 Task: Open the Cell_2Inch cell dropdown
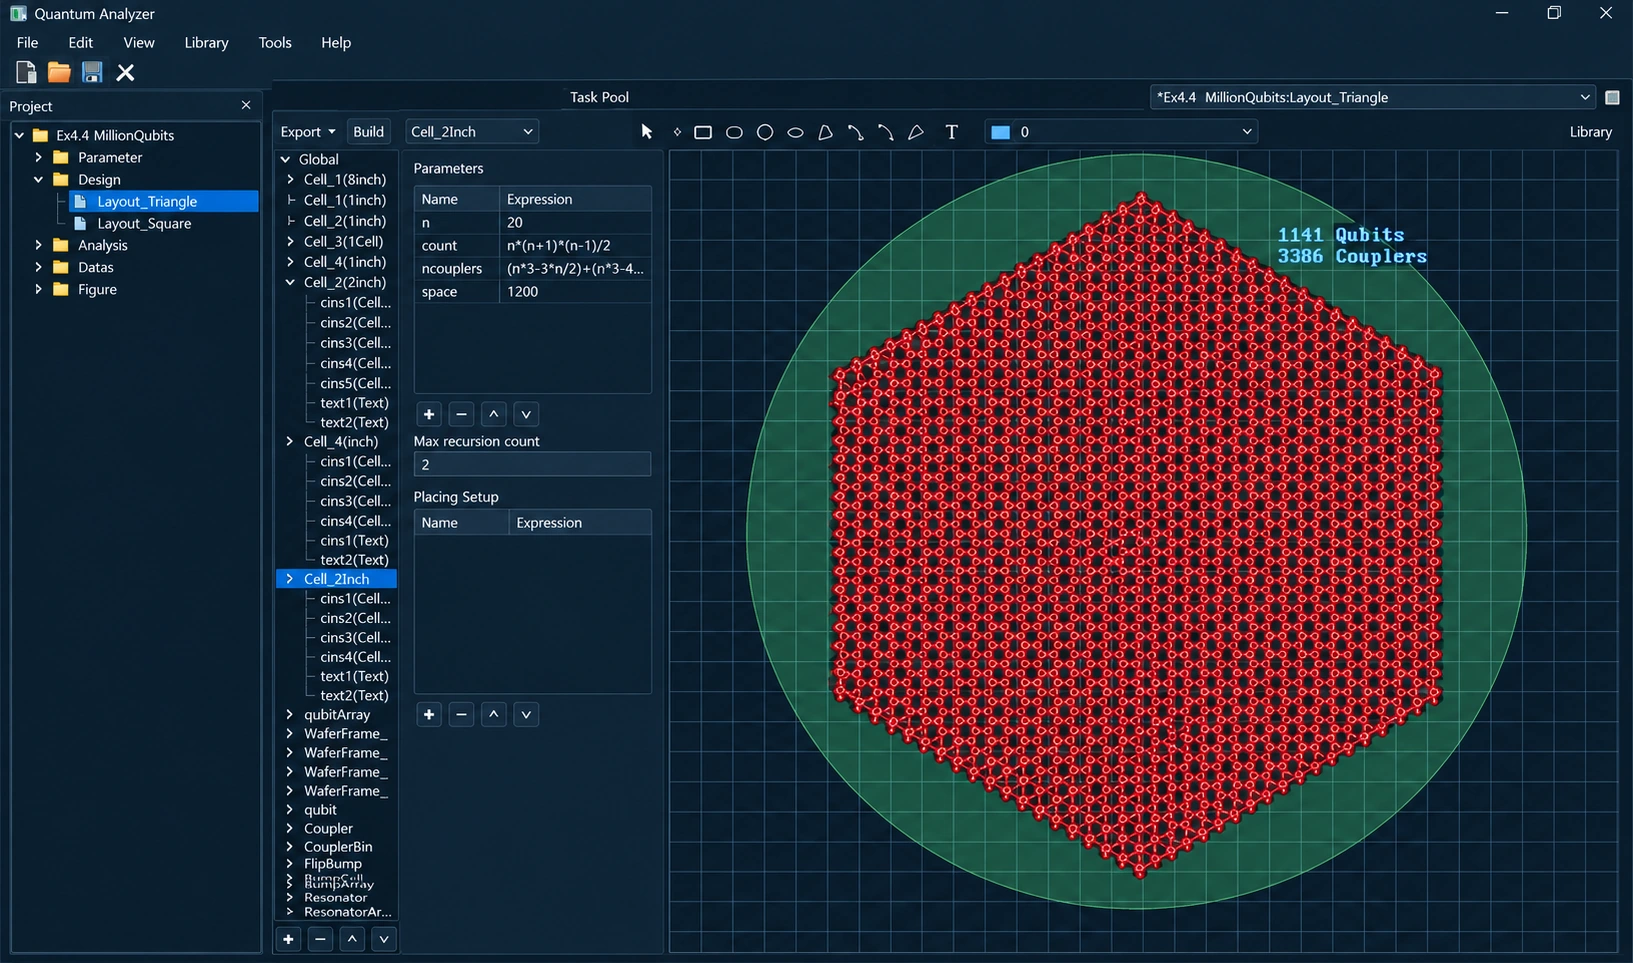pos(472,132)
